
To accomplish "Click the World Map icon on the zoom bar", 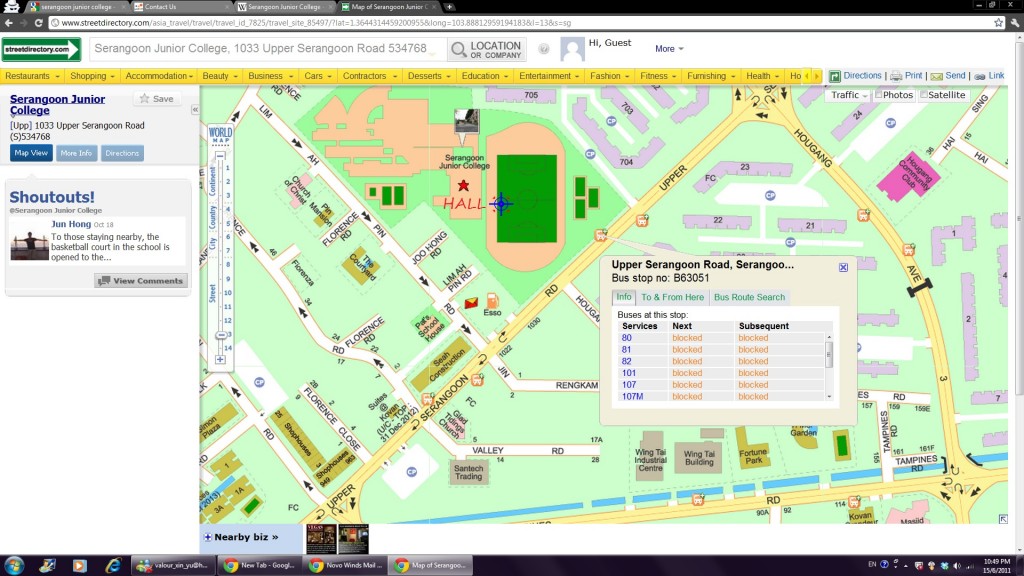I will [x=220, y=135].
